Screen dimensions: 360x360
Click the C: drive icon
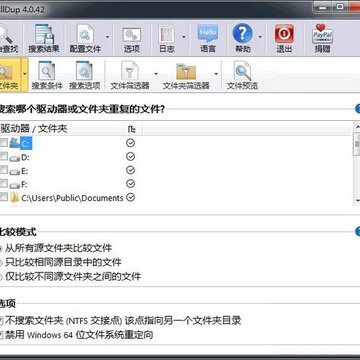[x=15, y=143]
